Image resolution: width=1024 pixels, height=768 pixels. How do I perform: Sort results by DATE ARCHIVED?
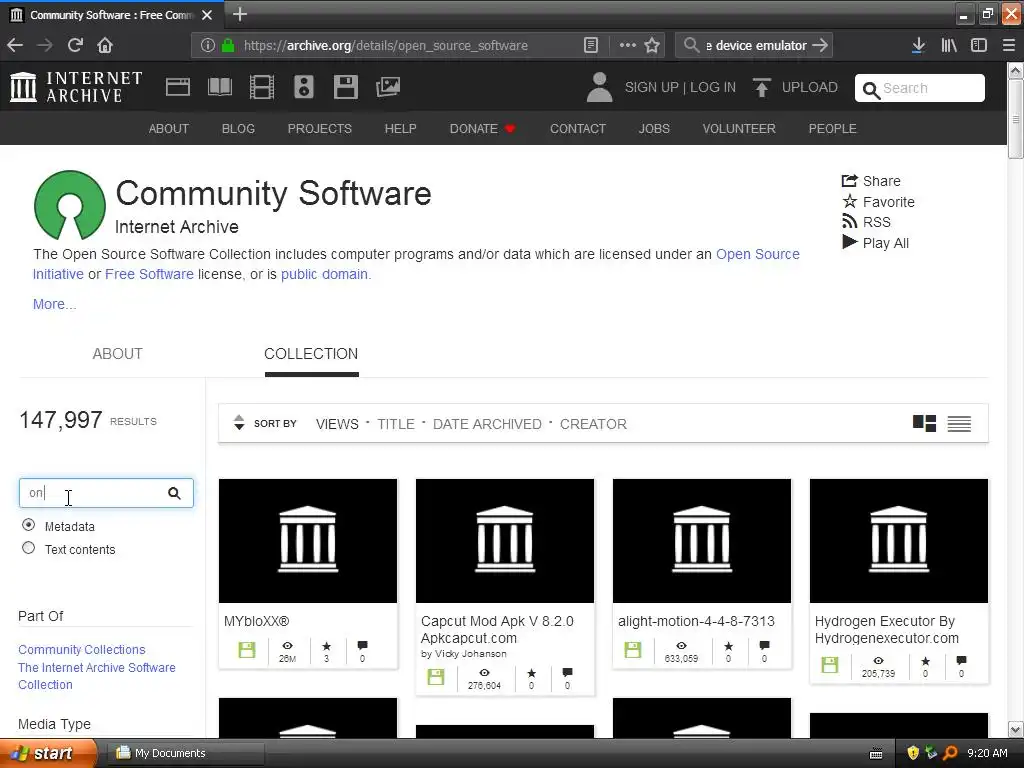point(487,424)
